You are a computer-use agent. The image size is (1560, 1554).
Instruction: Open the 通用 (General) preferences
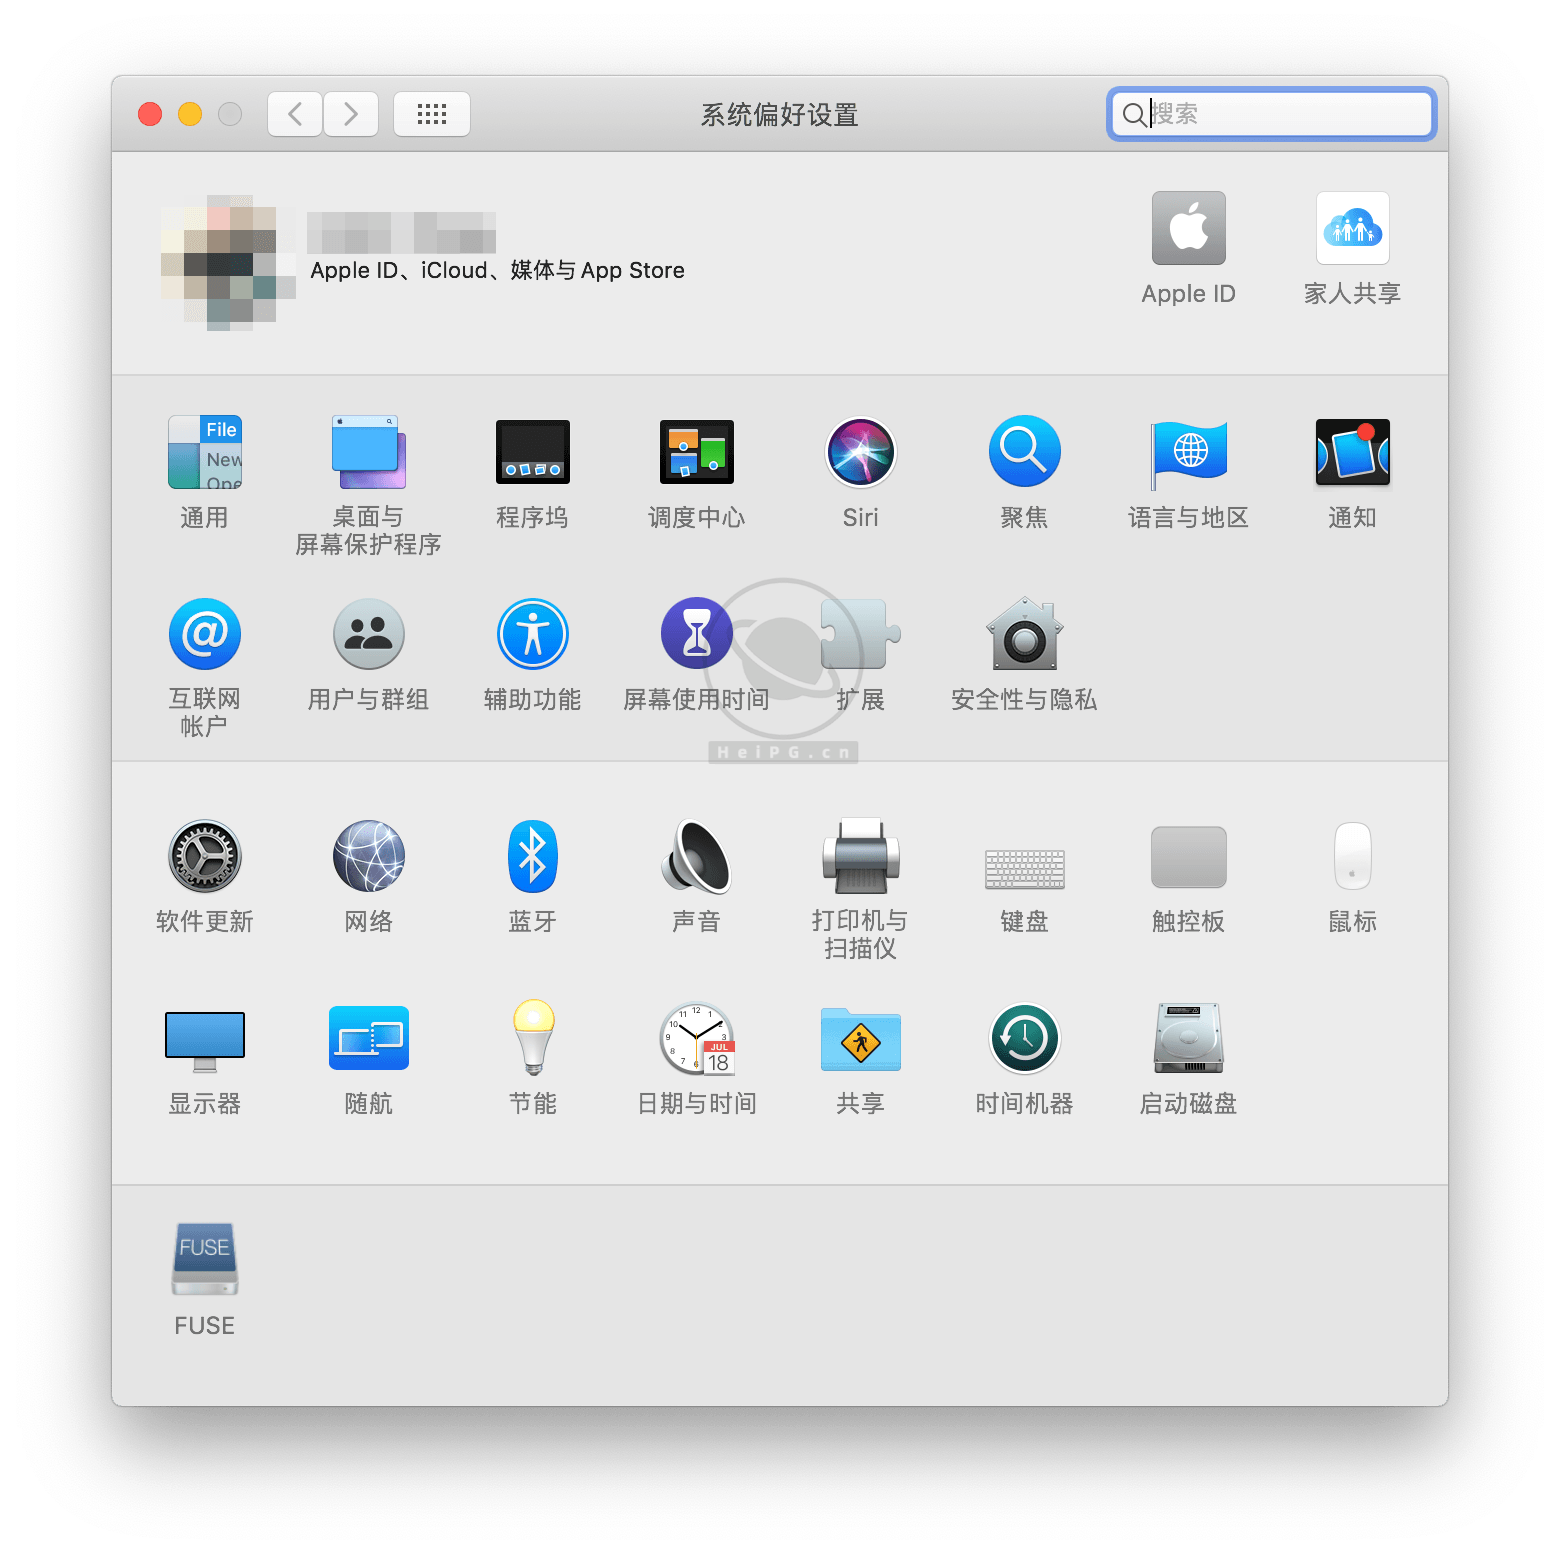[x=205, y=452]
